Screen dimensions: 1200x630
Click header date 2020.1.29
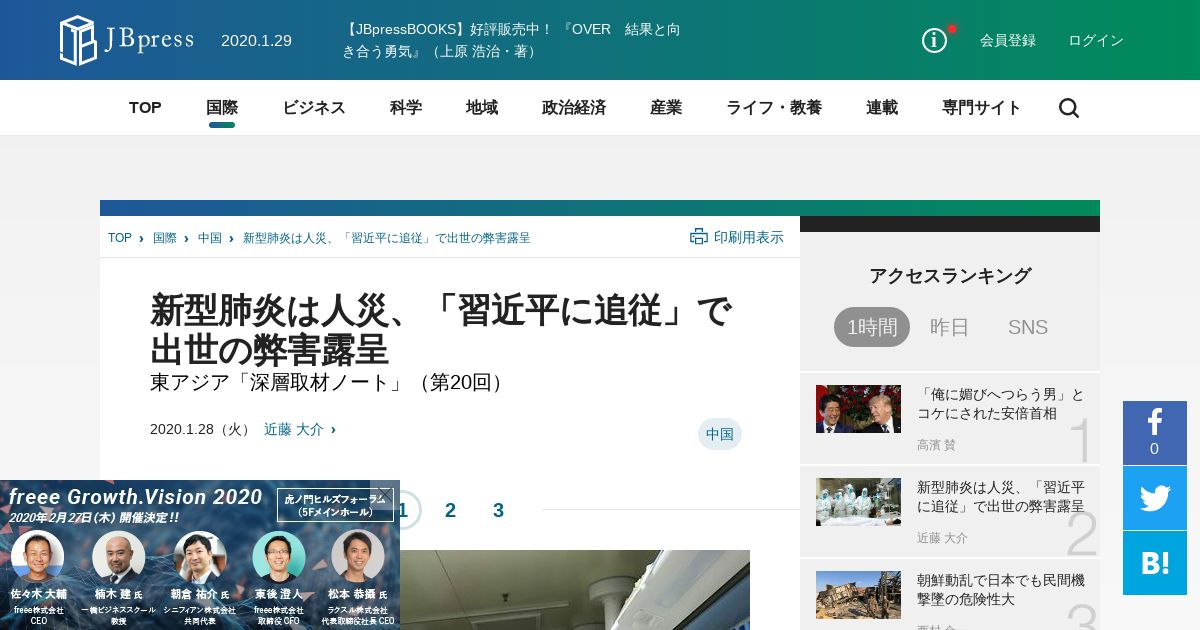coord(256,41)
